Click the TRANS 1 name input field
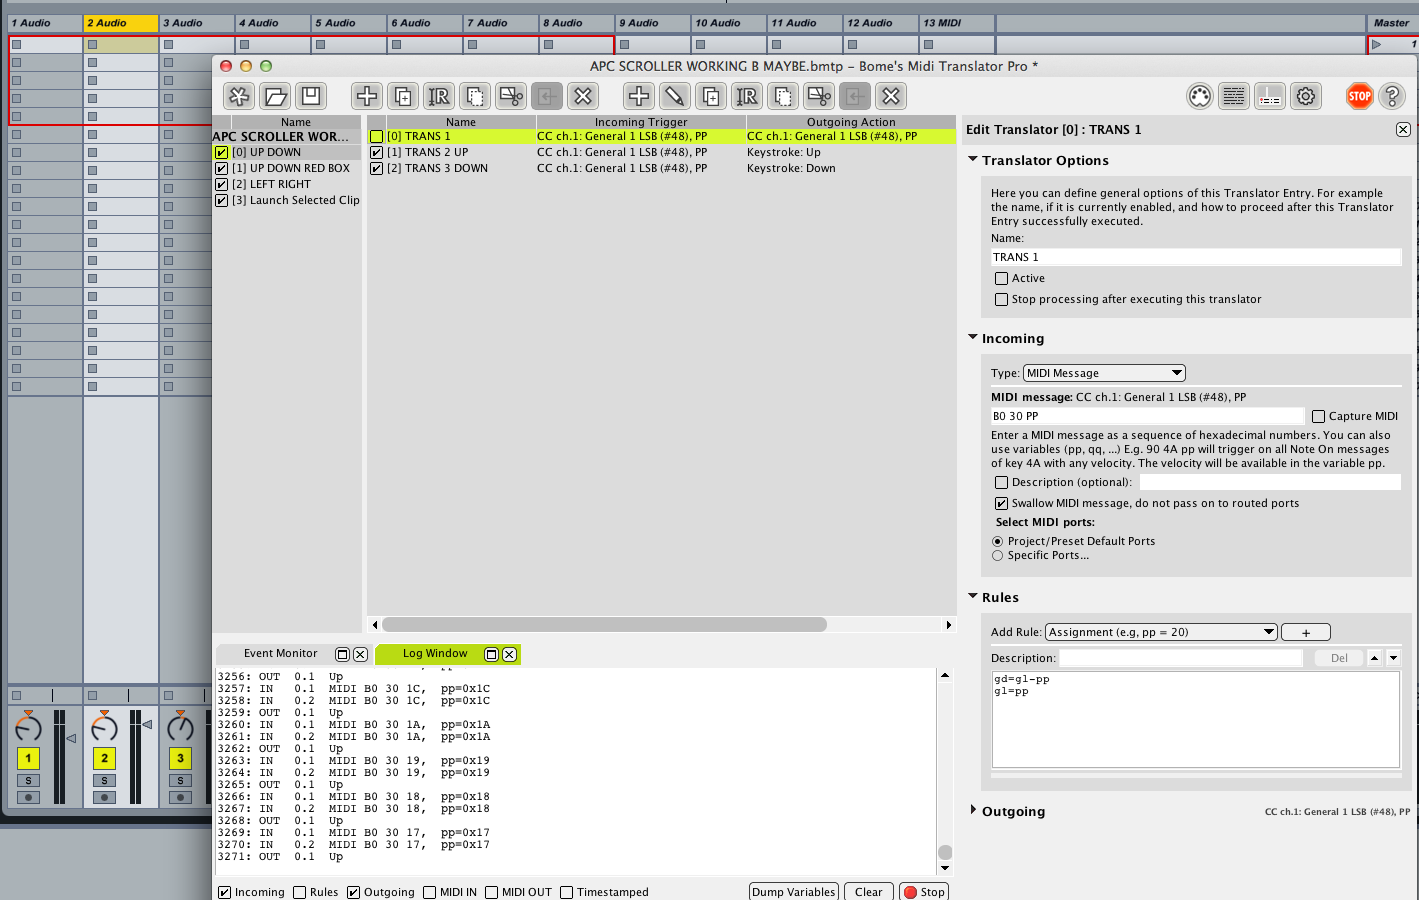Image resolution: width=1419 pixels, height=900 pixels. click(1196, 257)
